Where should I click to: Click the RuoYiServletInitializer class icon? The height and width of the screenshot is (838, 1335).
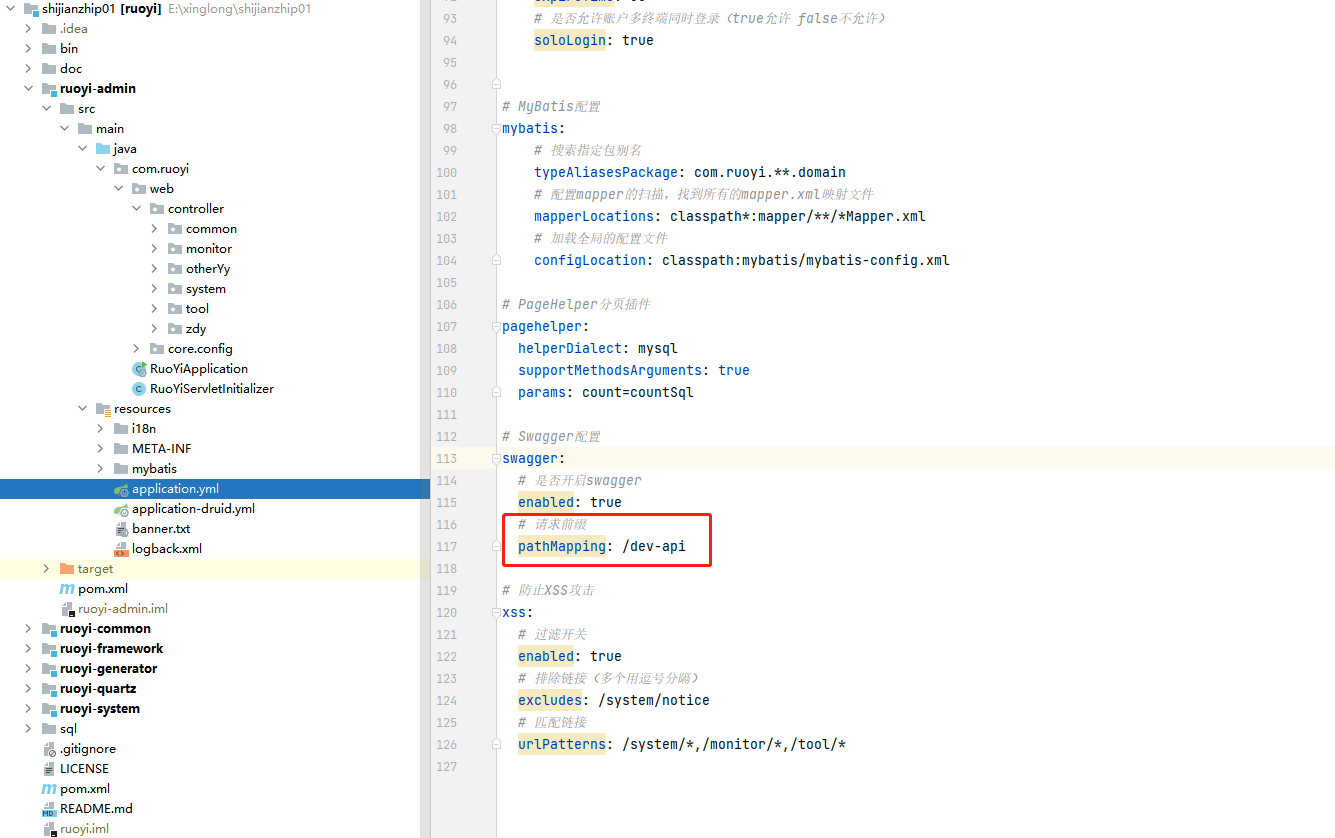[139, 389]
